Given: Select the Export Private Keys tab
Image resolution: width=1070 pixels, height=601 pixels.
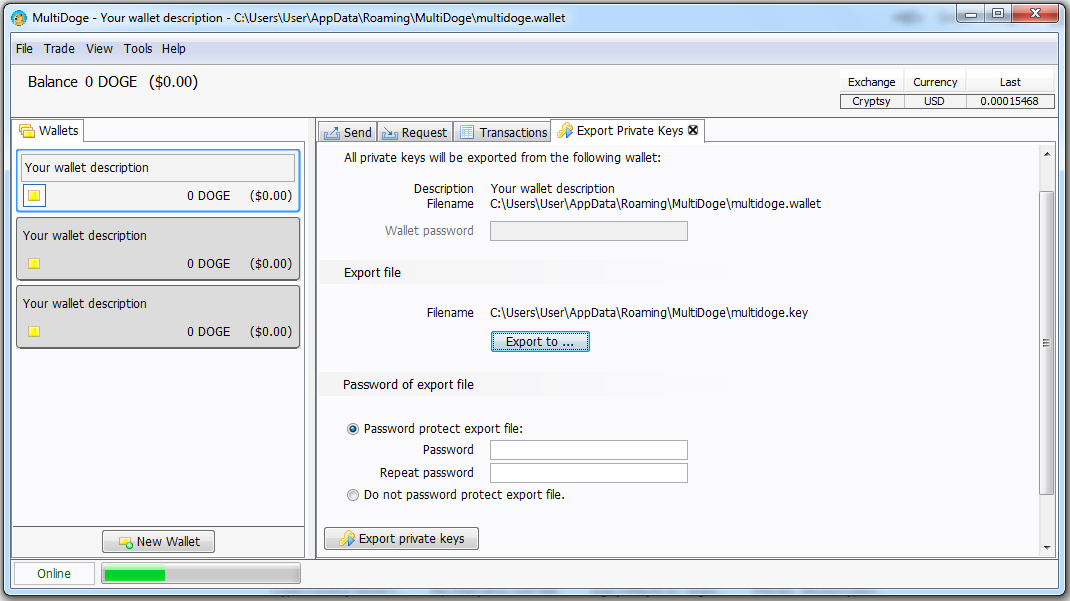Looking at the screenshot, I should (x=628, y=130).
